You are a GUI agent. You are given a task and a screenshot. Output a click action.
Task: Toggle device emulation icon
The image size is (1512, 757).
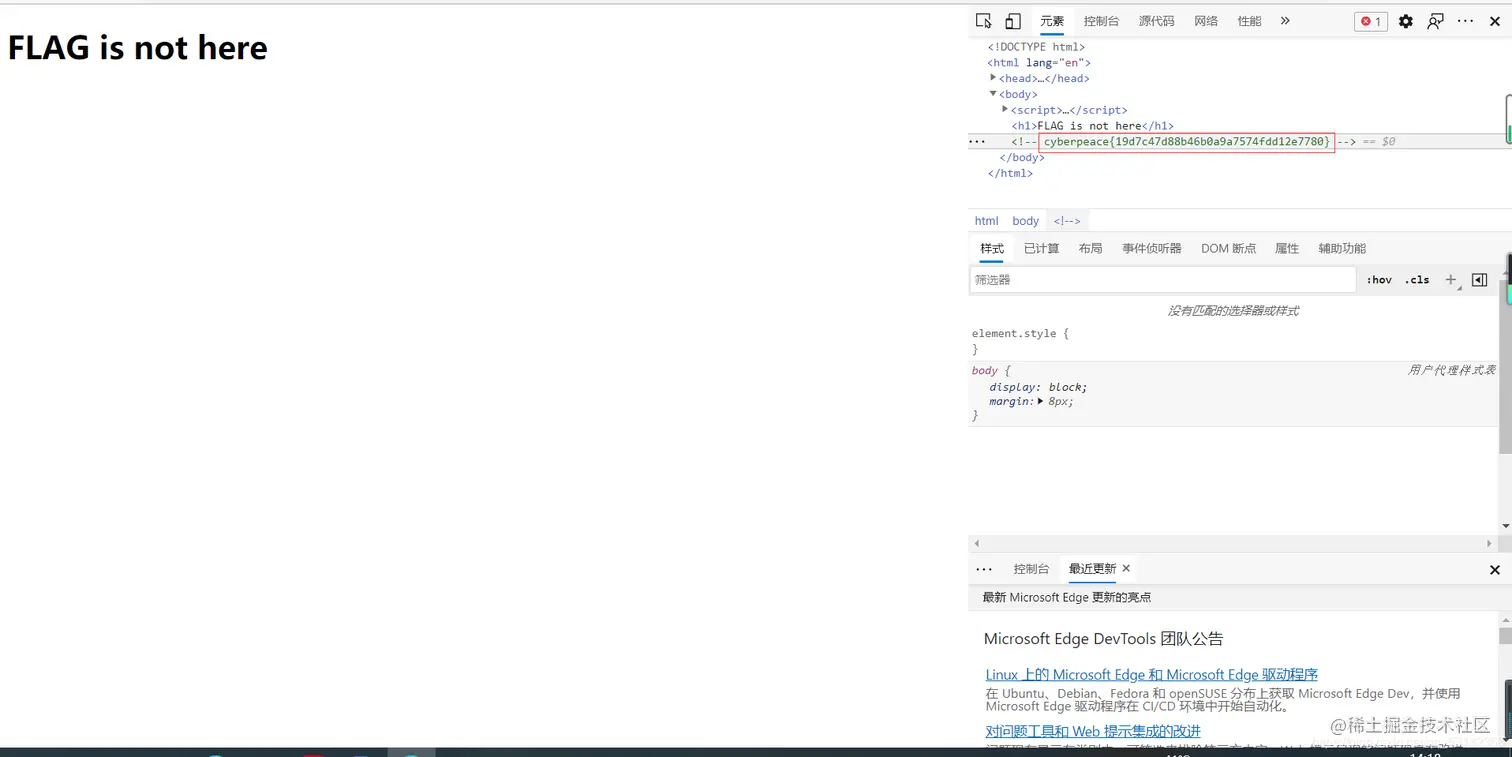1013,21
